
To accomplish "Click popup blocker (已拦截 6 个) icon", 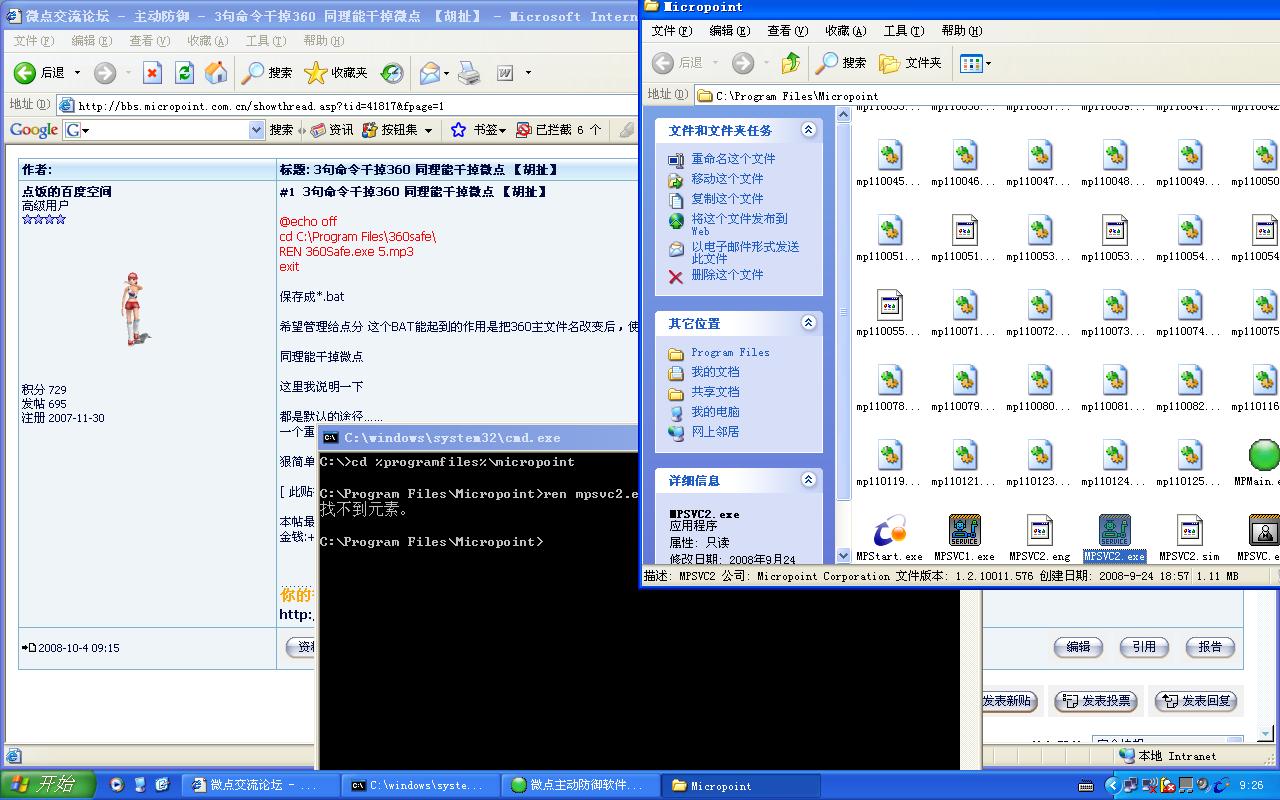I will (x=558, y=130).
